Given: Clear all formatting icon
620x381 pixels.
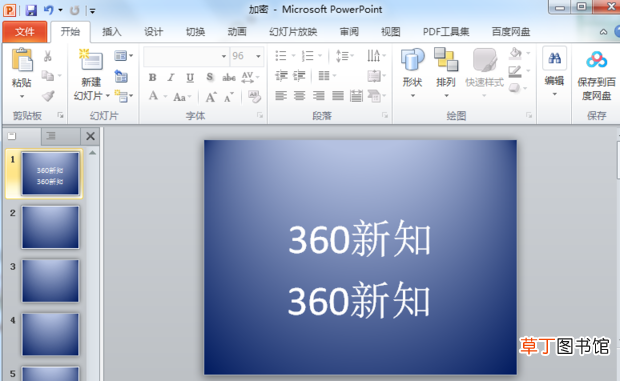Looking at the screenshot, I should (x=254, y=96).
